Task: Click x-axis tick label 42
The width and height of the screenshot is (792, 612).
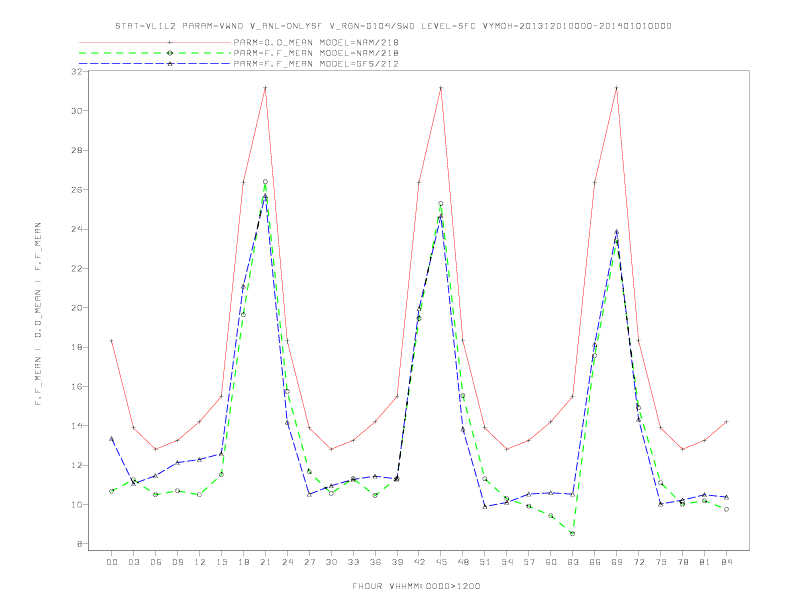Action: pyautogui.click(x=419, y=562)
